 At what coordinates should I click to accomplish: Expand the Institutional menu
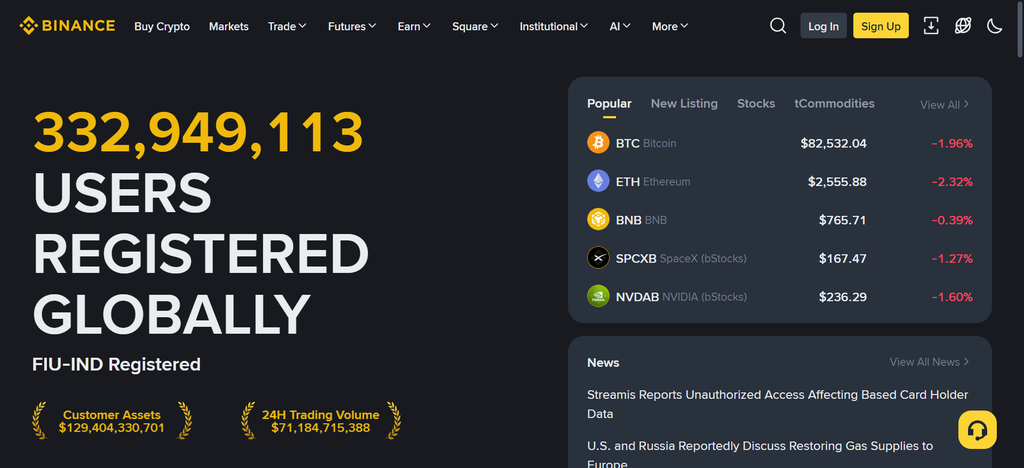pos(554,26)
